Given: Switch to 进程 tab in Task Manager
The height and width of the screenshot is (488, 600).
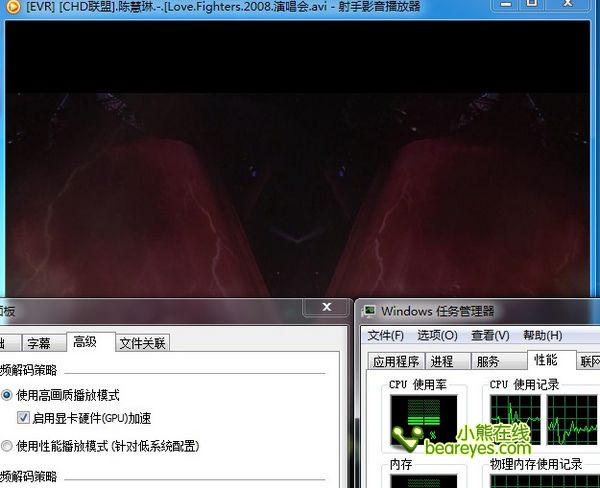Looking at the screenshot, I should coord(448,361).
